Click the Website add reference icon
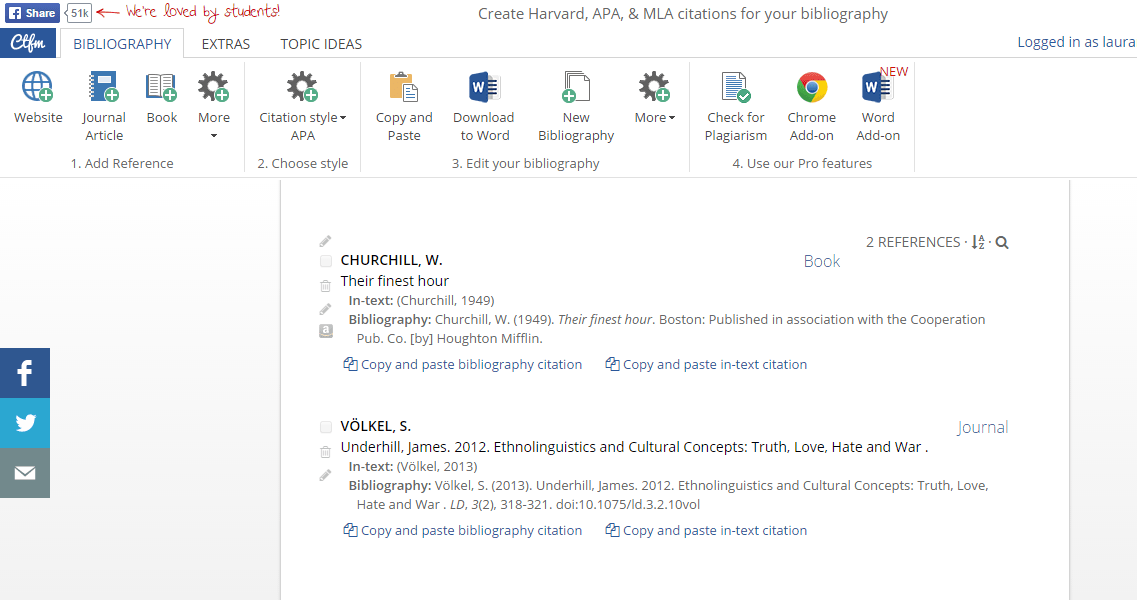The image size is (1137, 600). point(38,88)
